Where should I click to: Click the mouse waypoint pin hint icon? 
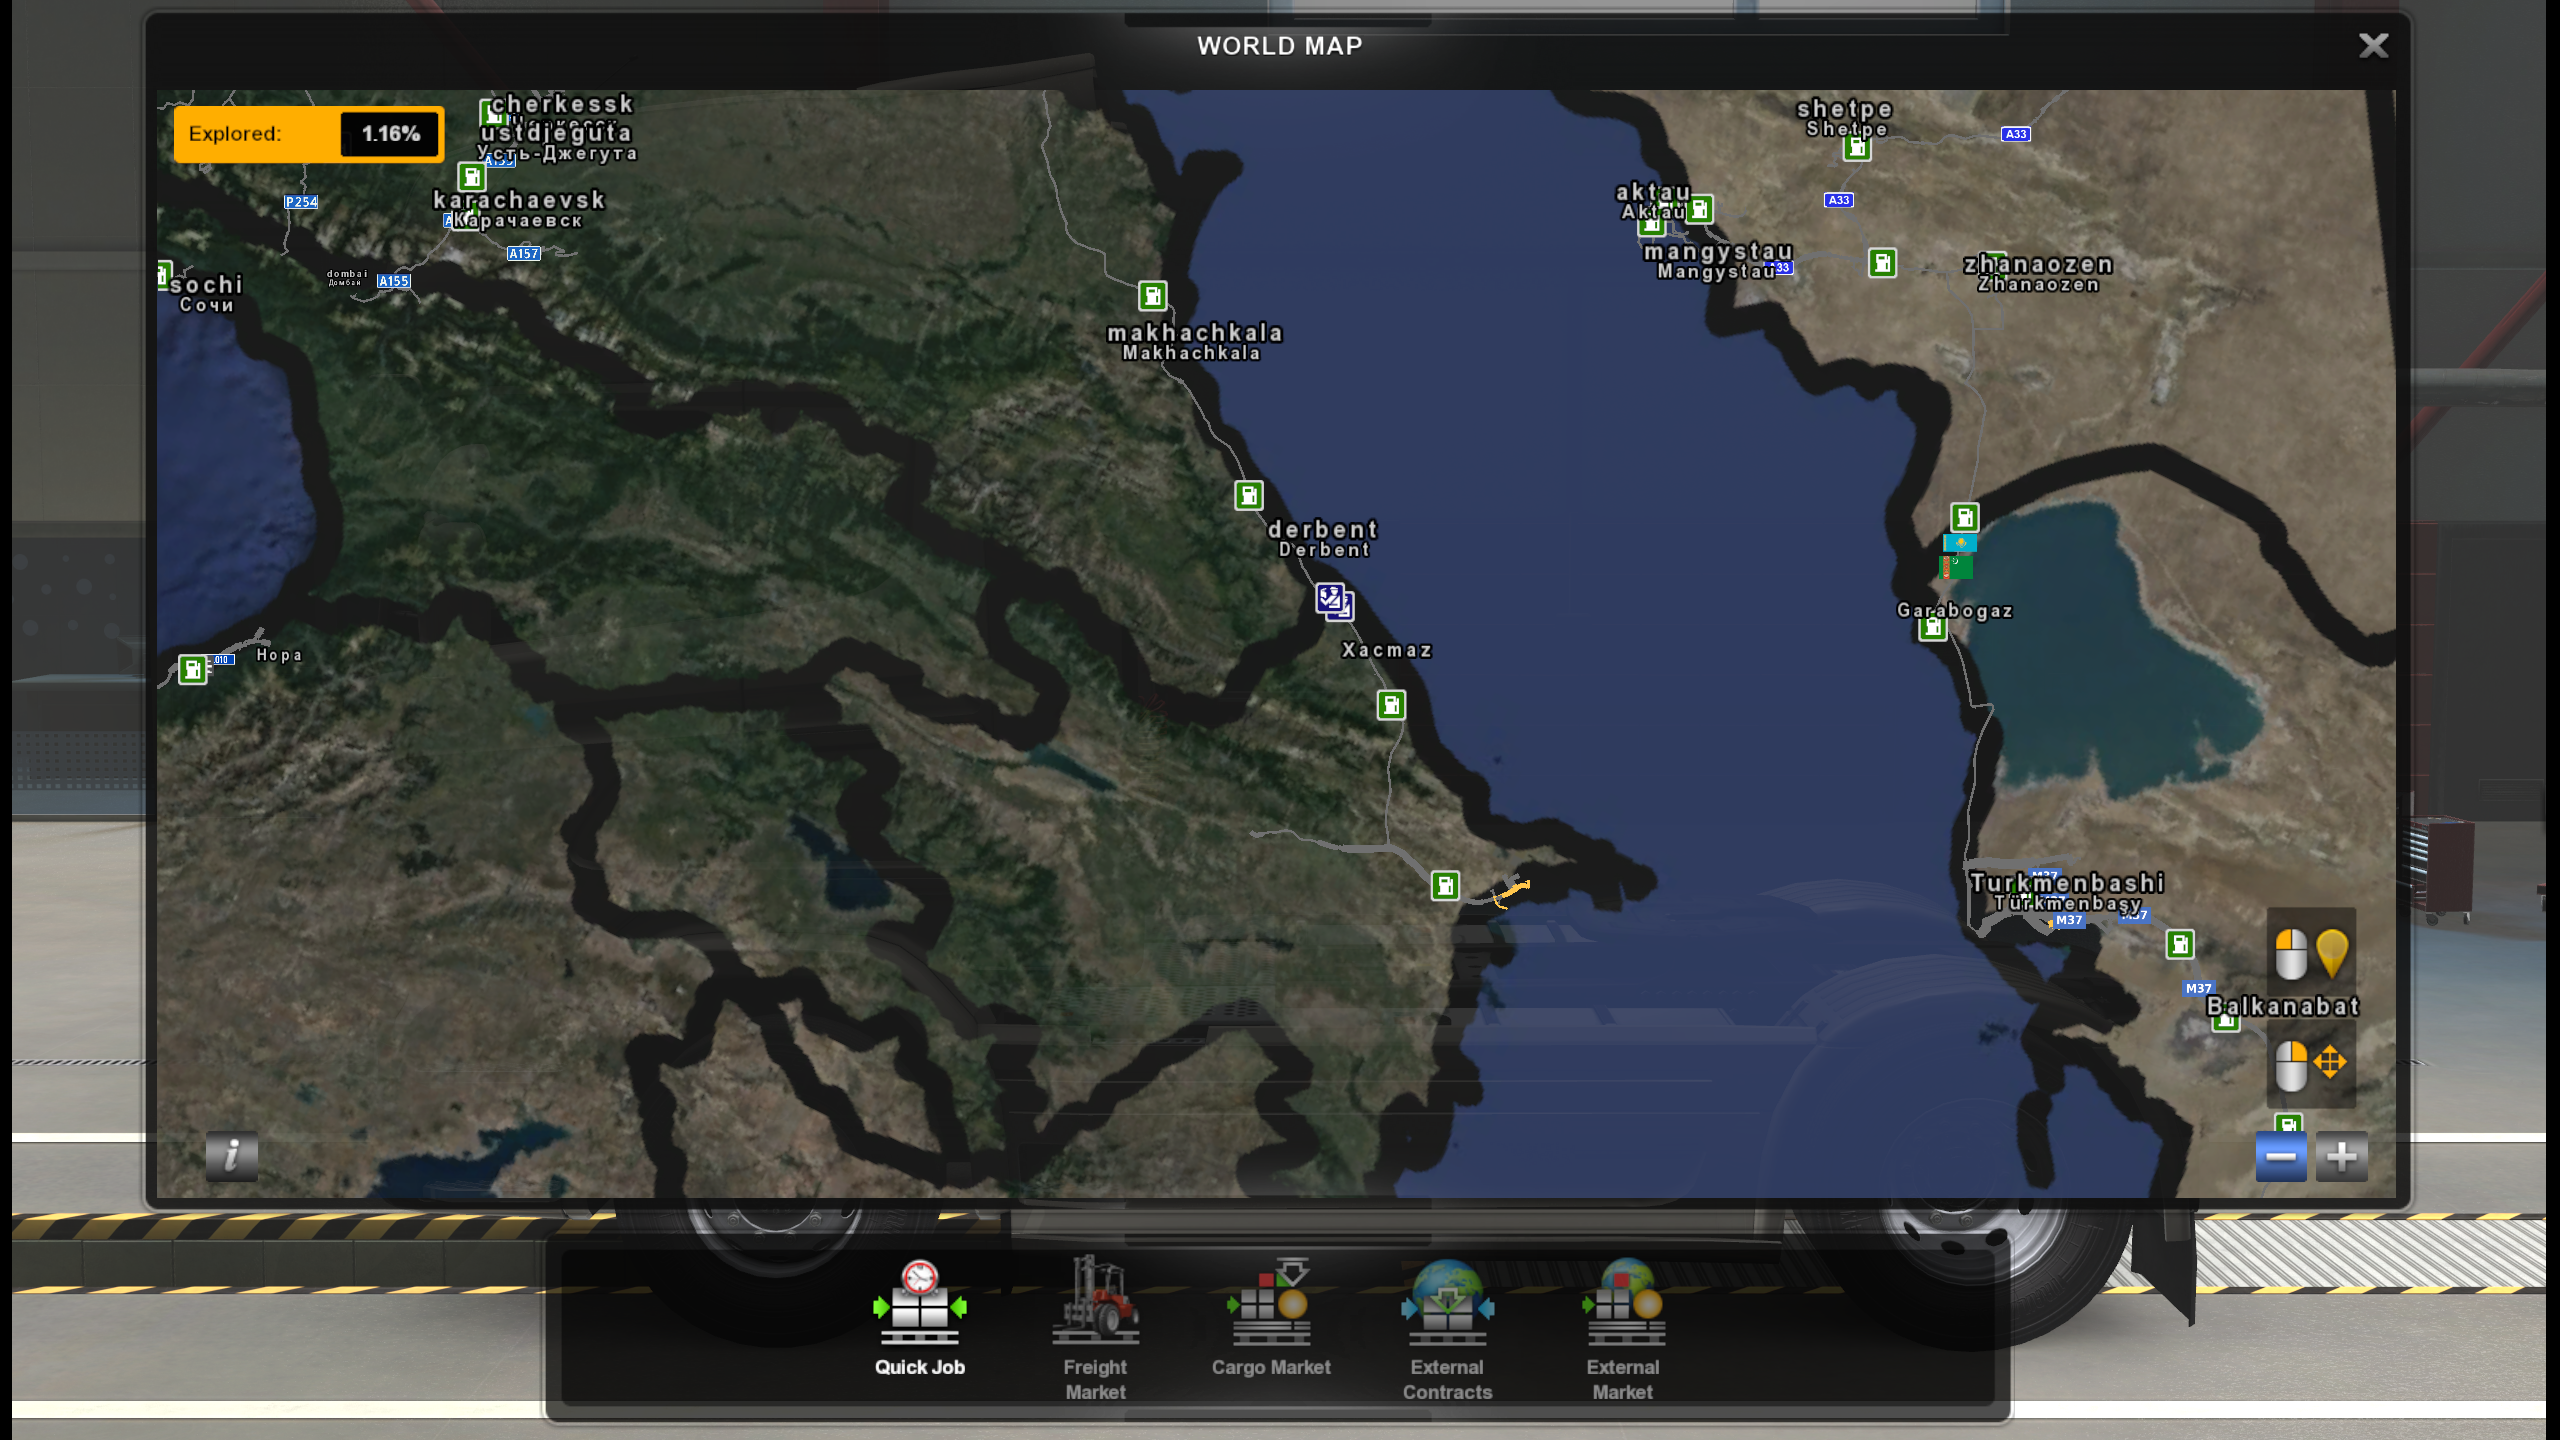(2311, 953)
